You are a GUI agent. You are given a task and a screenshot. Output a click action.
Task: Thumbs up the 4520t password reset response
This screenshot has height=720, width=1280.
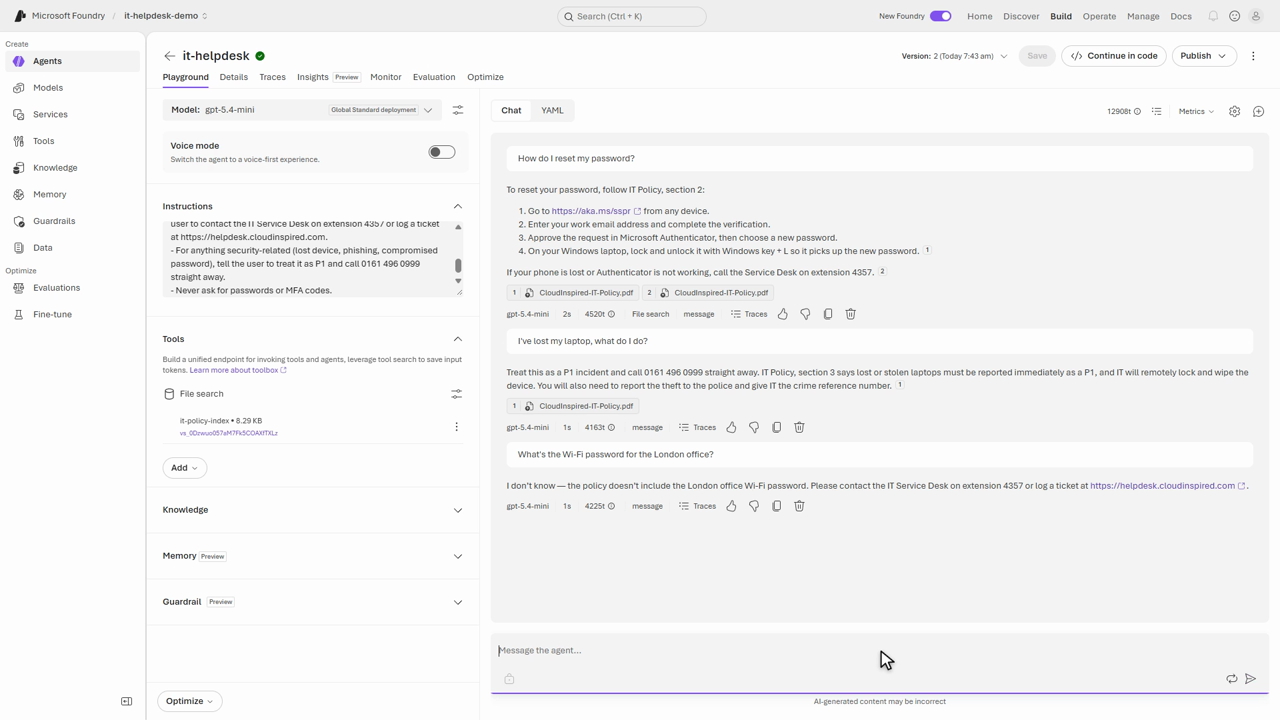coord(783,314)
